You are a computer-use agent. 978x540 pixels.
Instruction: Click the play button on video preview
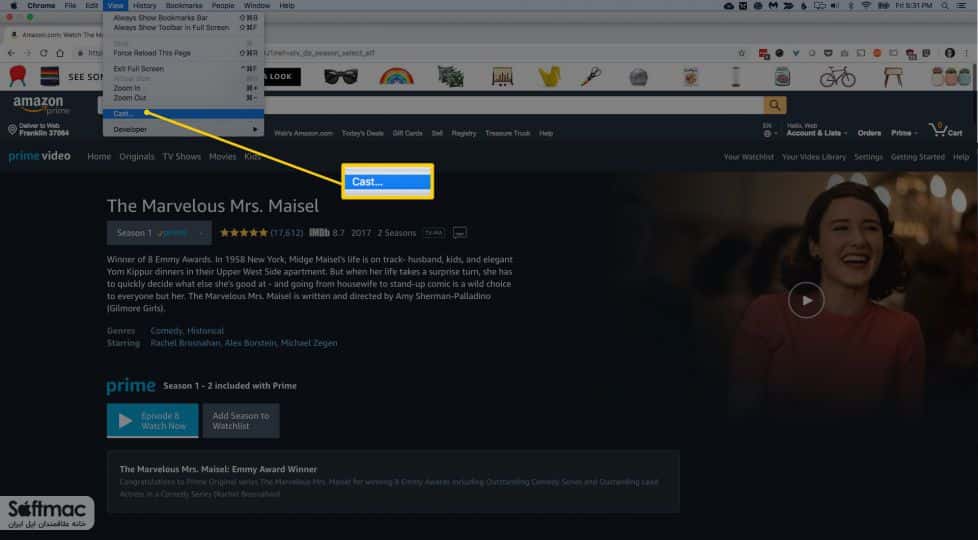tap(806, 300)
